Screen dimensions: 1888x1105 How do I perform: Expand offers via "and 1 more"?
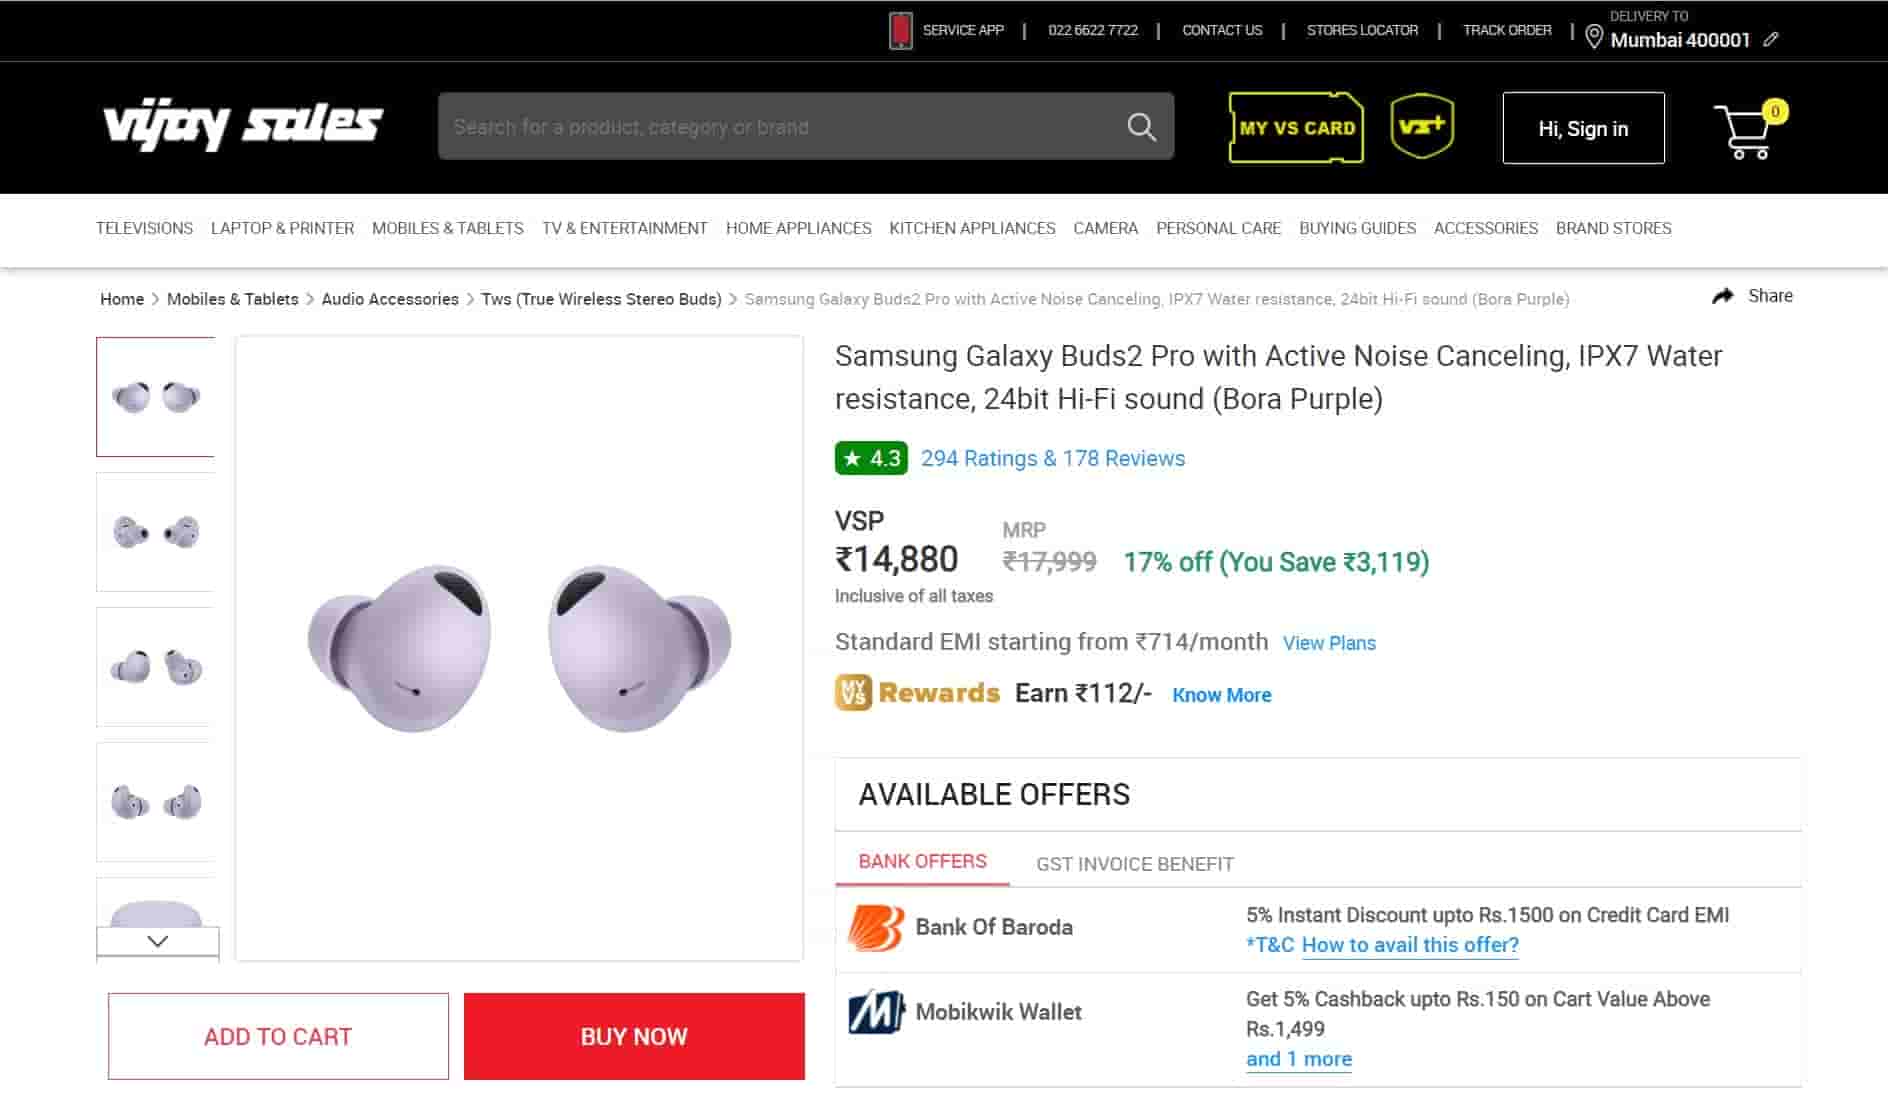click(x=1298, y=1059)
